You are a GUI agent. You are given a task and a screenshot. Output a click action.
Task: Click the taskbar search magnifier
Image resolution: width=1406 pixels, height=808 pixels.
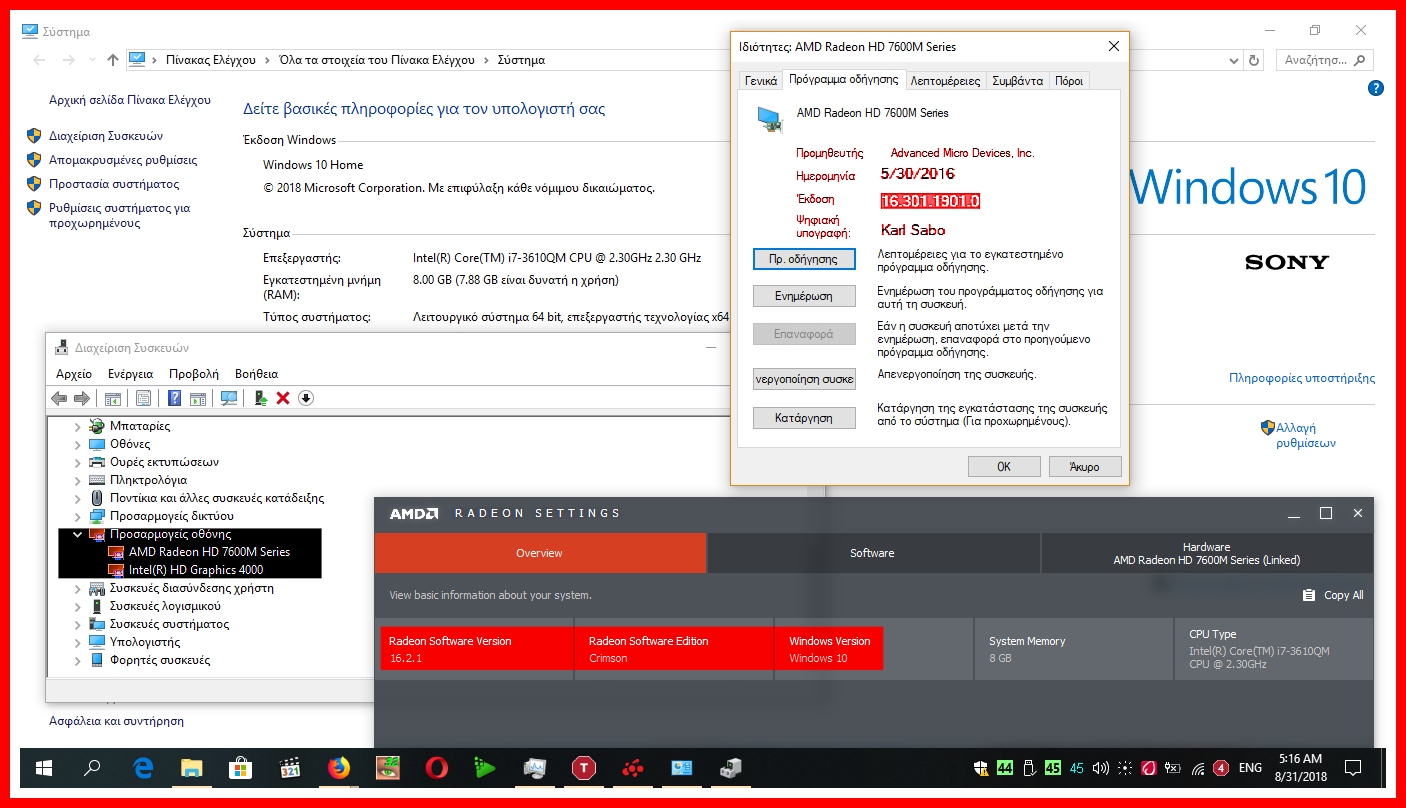pyautogui.click(x=92, y=768)
